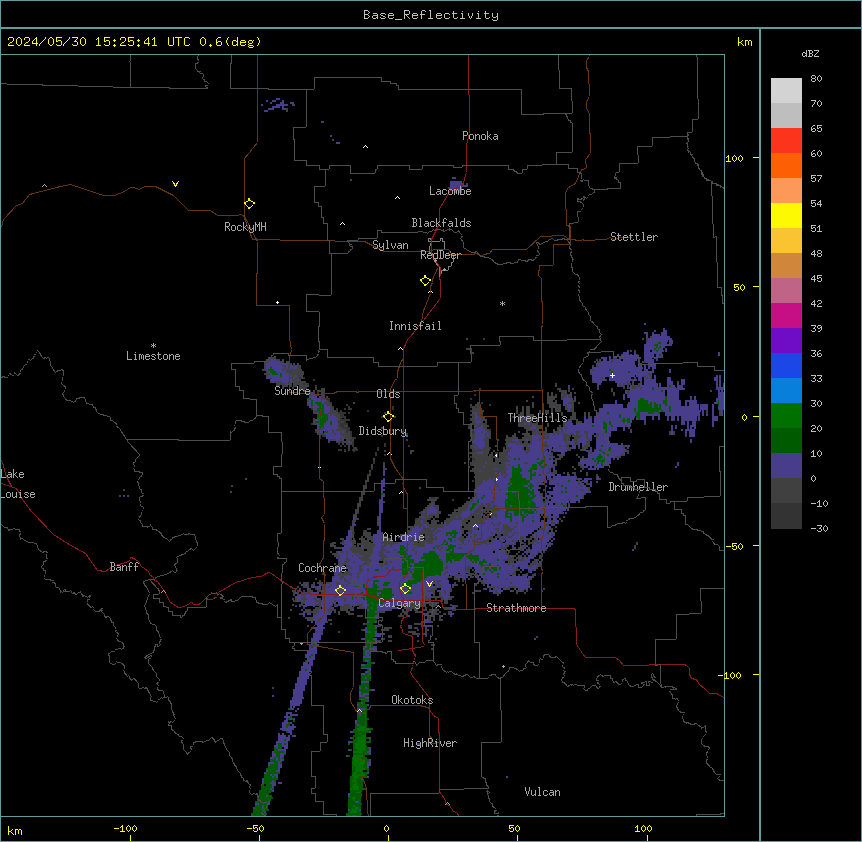Click the ThreeHills town label
862x842 pixels.
pyautogui.click(x=537, y=418)
